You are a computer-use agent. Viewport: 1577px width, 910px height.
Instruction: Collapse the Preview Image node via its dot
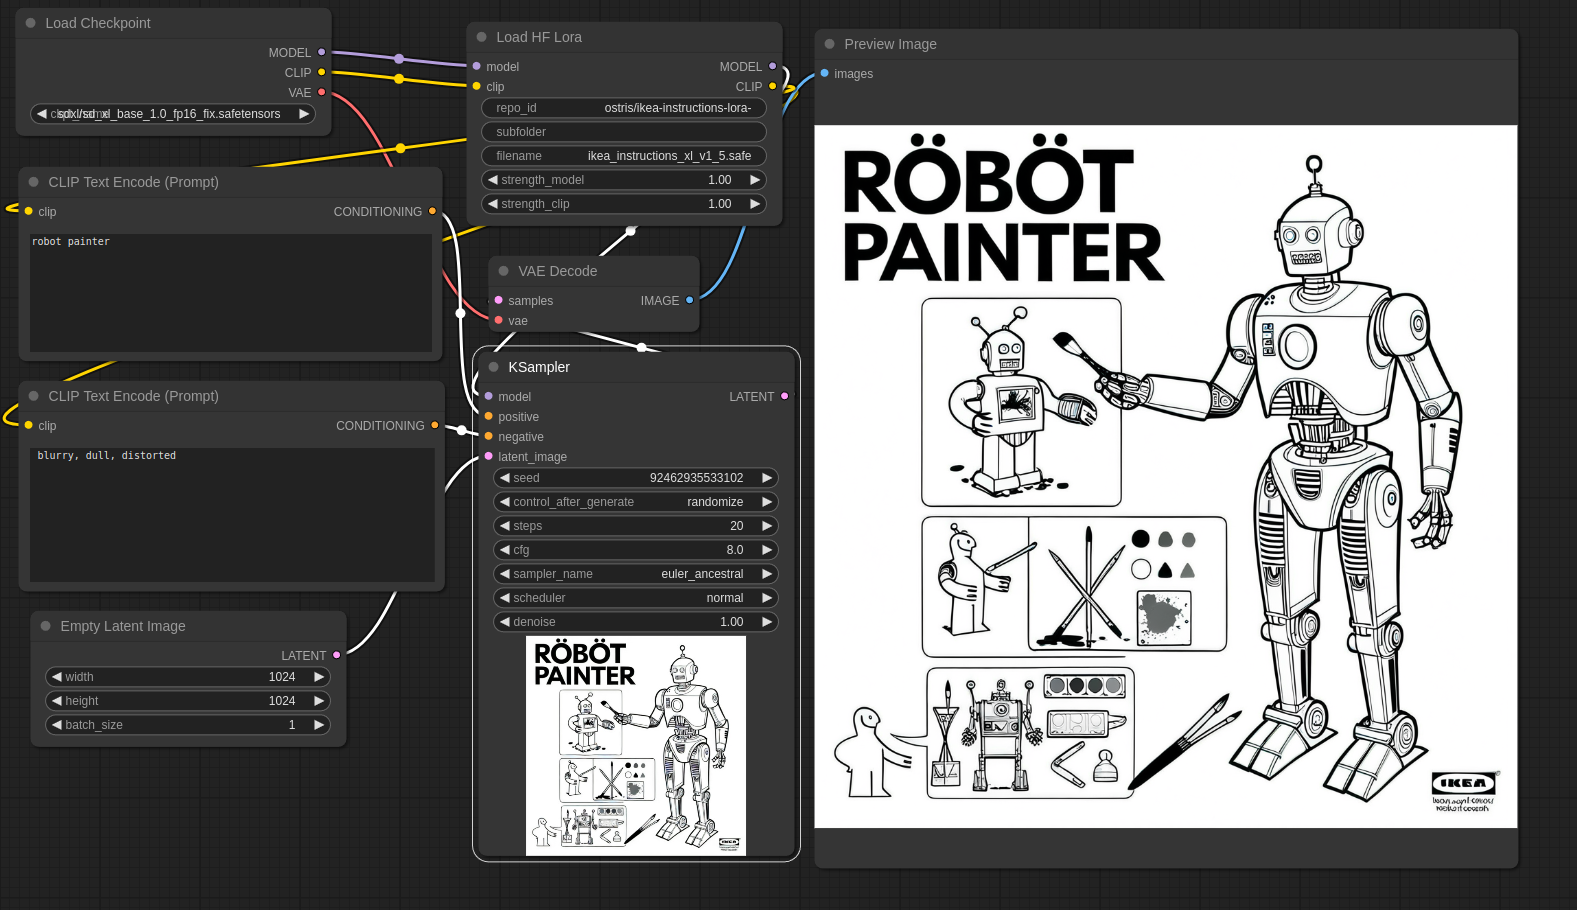click(830, 44)
